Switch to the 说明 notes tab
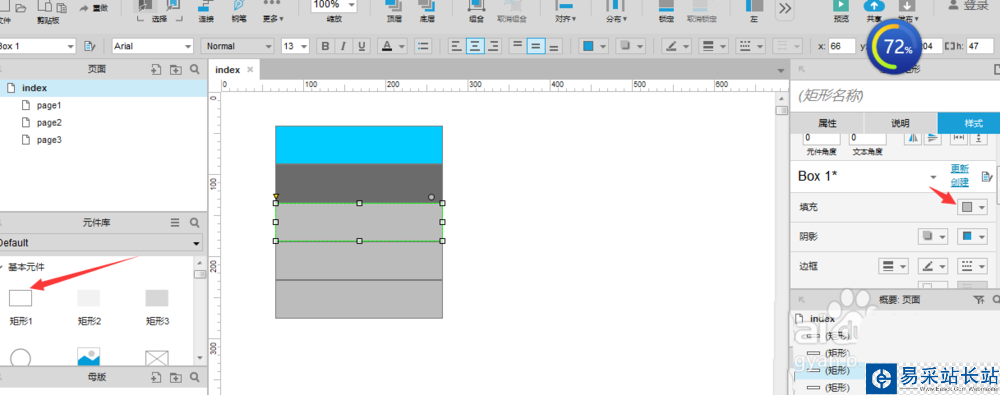The width and height of the screenshot is (1000, 395). 901,123
